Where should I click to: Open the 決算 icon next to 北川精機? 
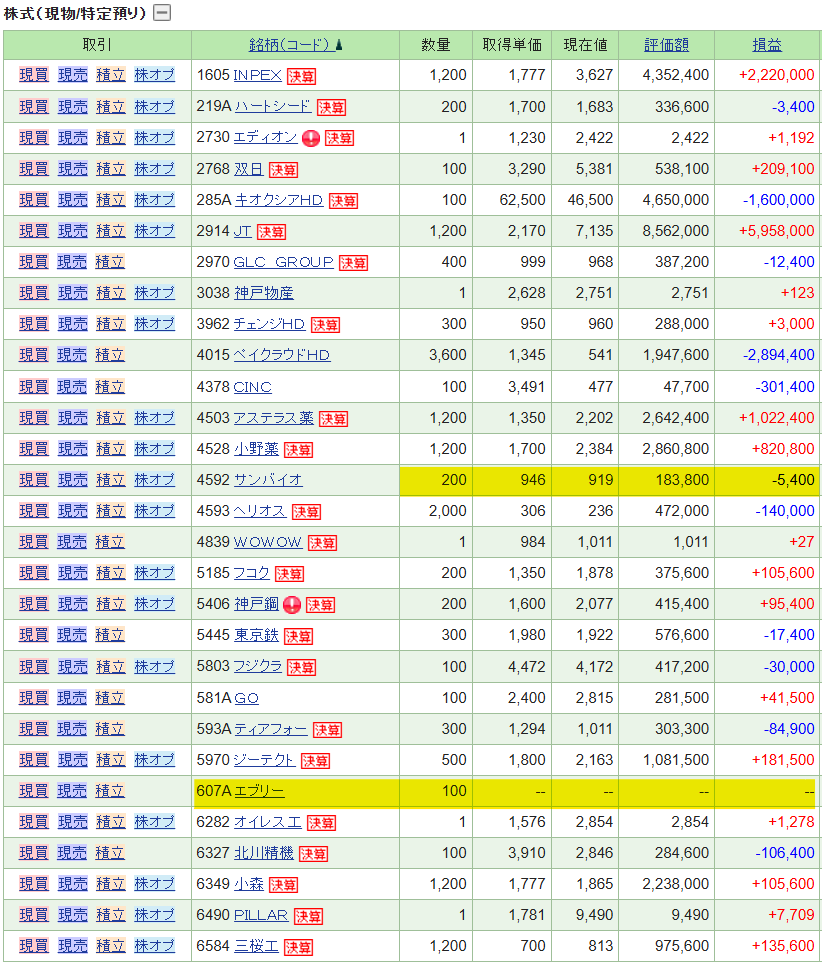click(313, 853)
